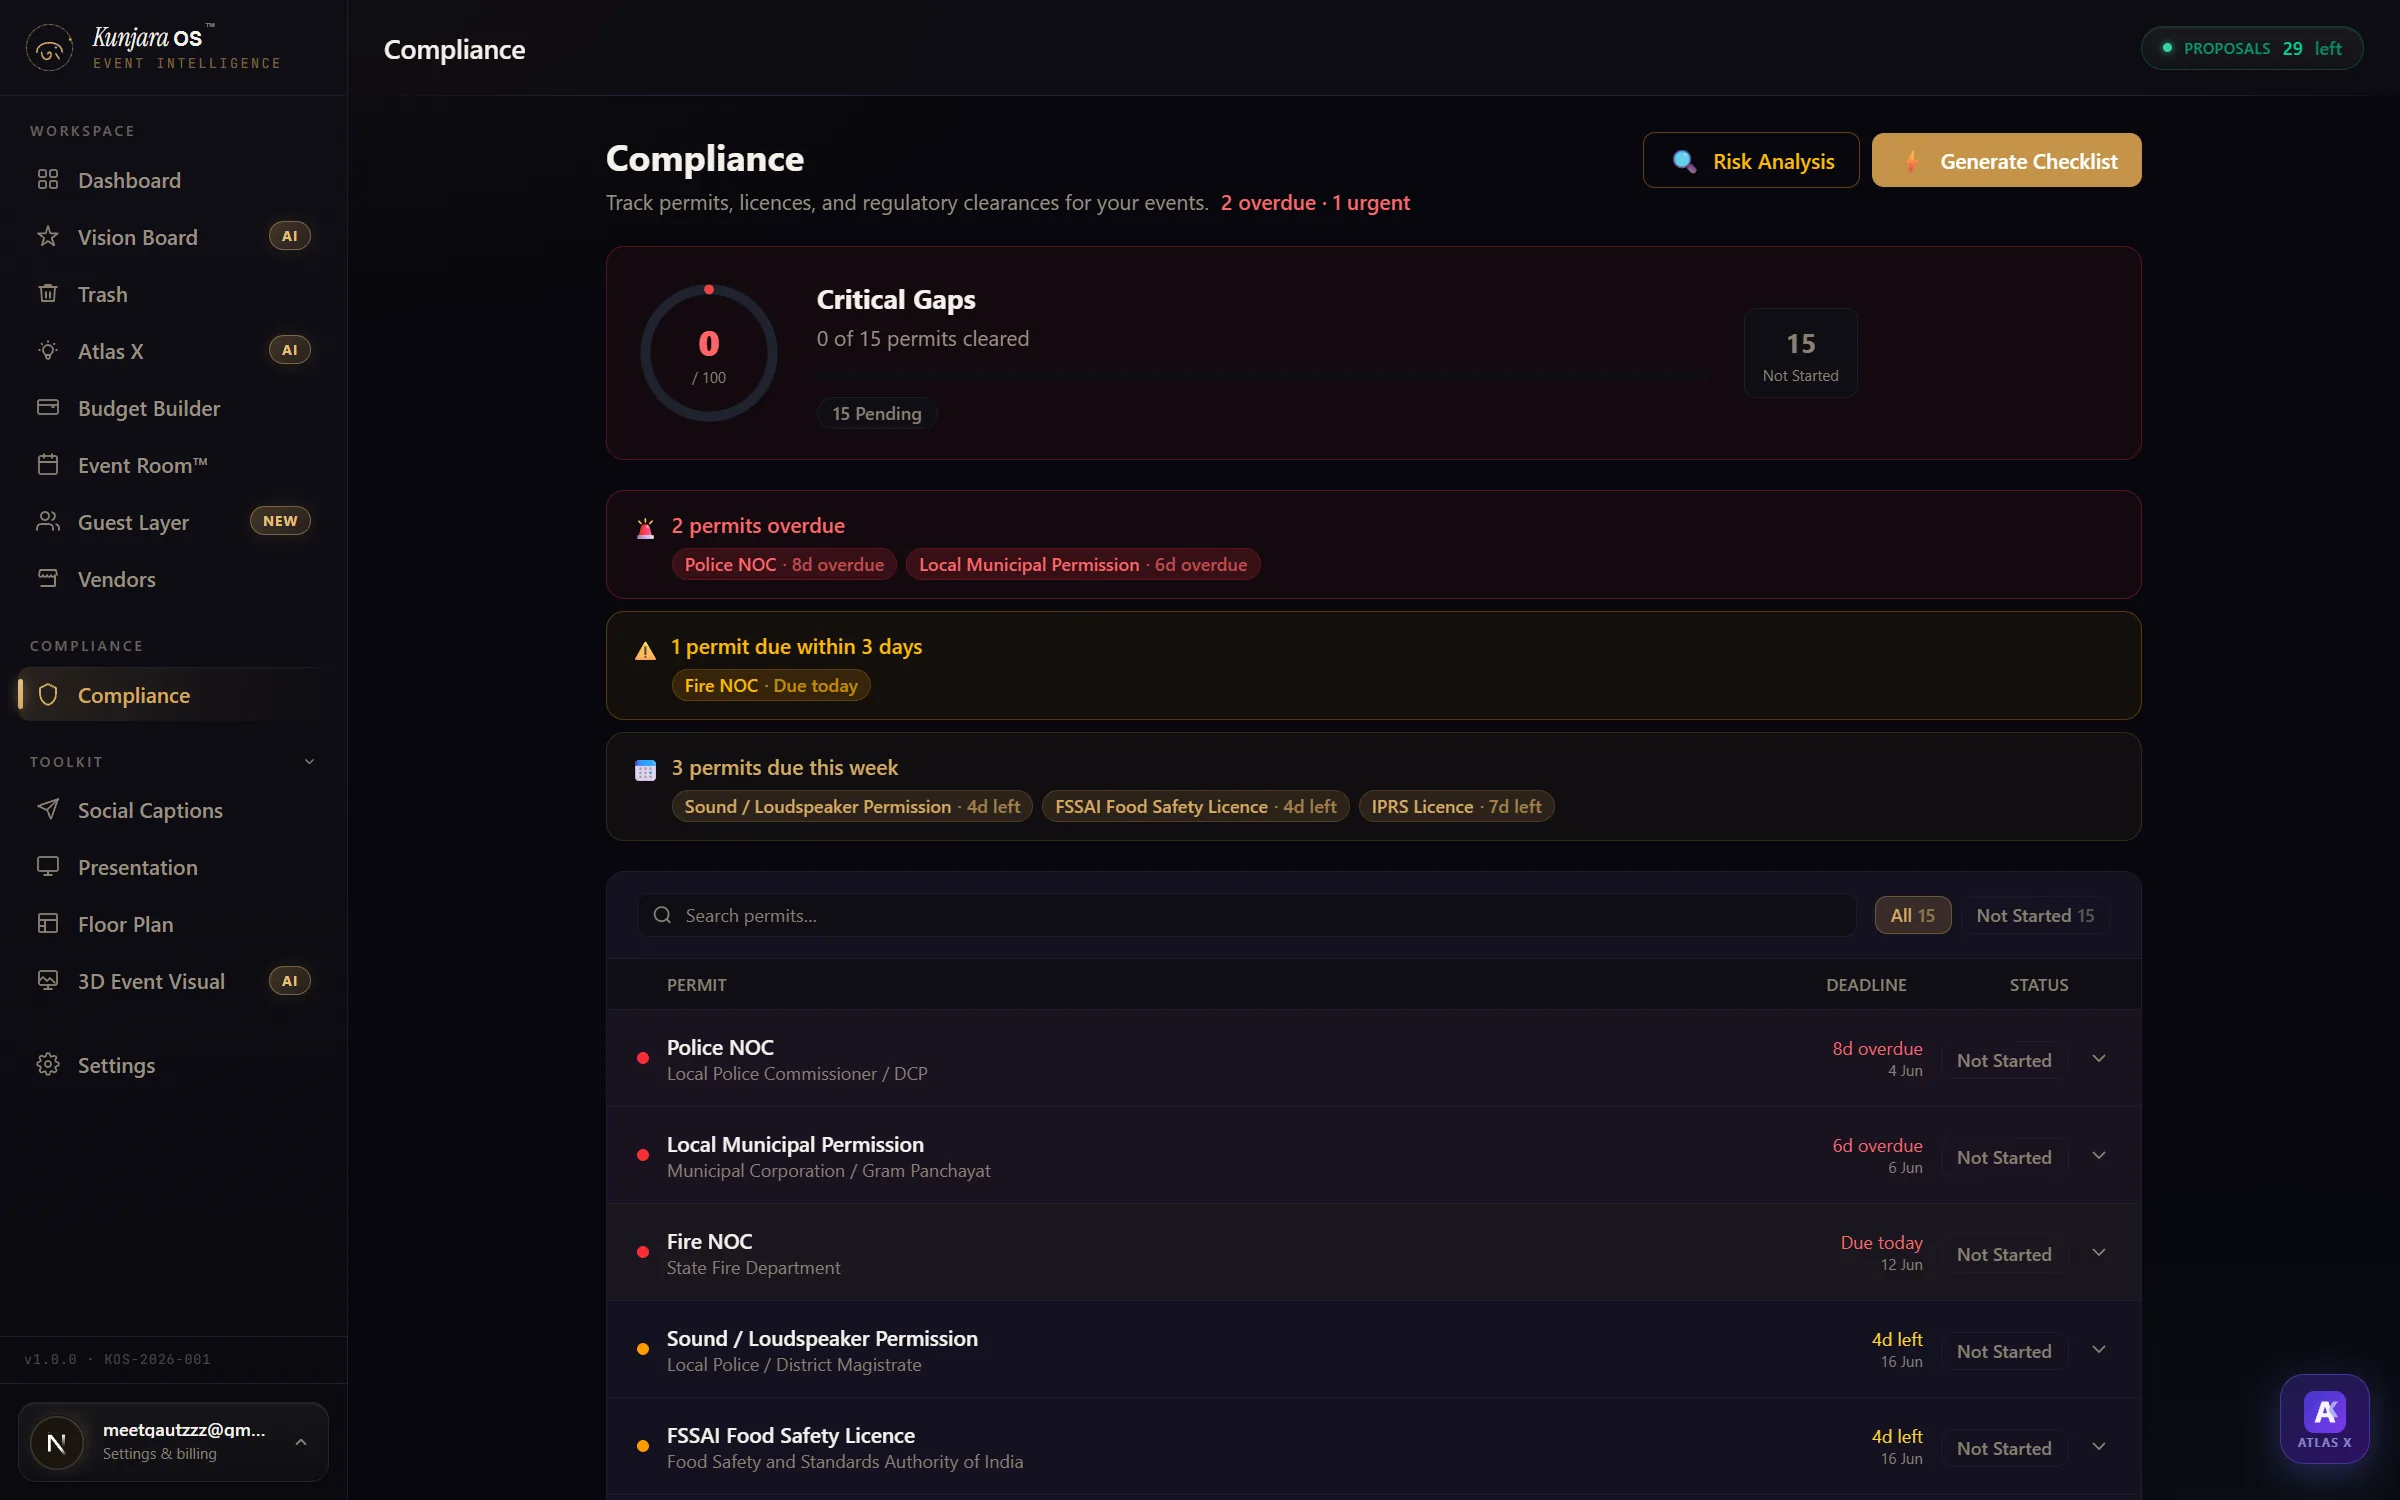This screenshot has height=1500, width=2400.
Task: Launch the Atlas X floating assistant
Action: click(2324, 1419)
